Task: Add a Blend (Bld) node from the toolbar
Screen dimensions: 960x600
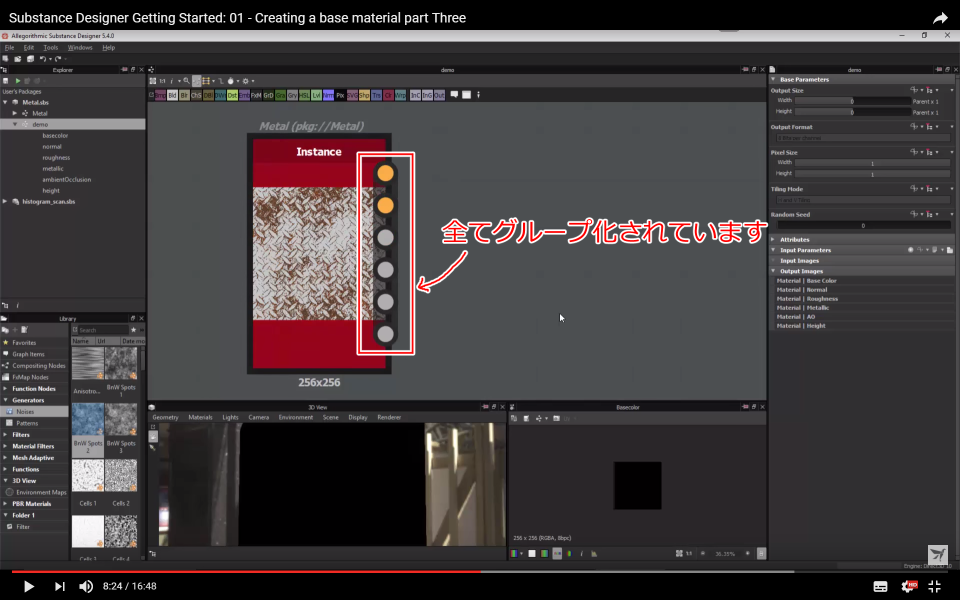Action: point(172,96)
